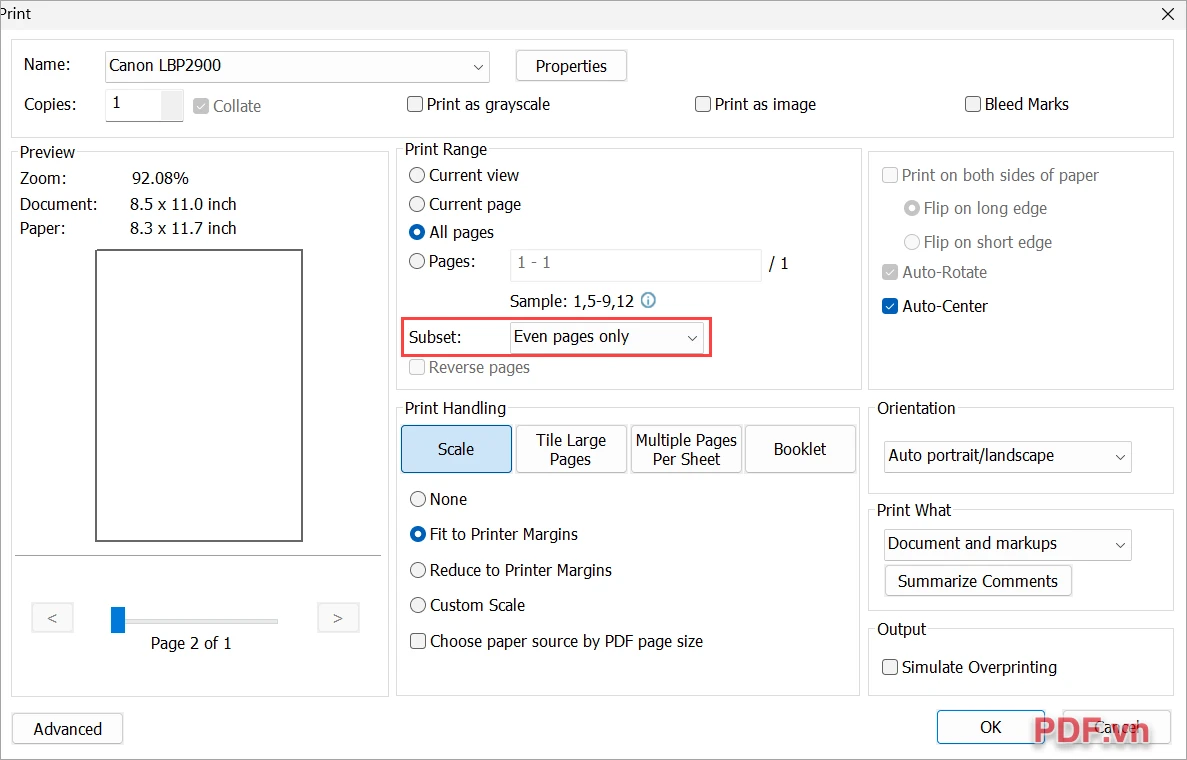
Task: Select Flip on long edge
Action: (911, 207)
